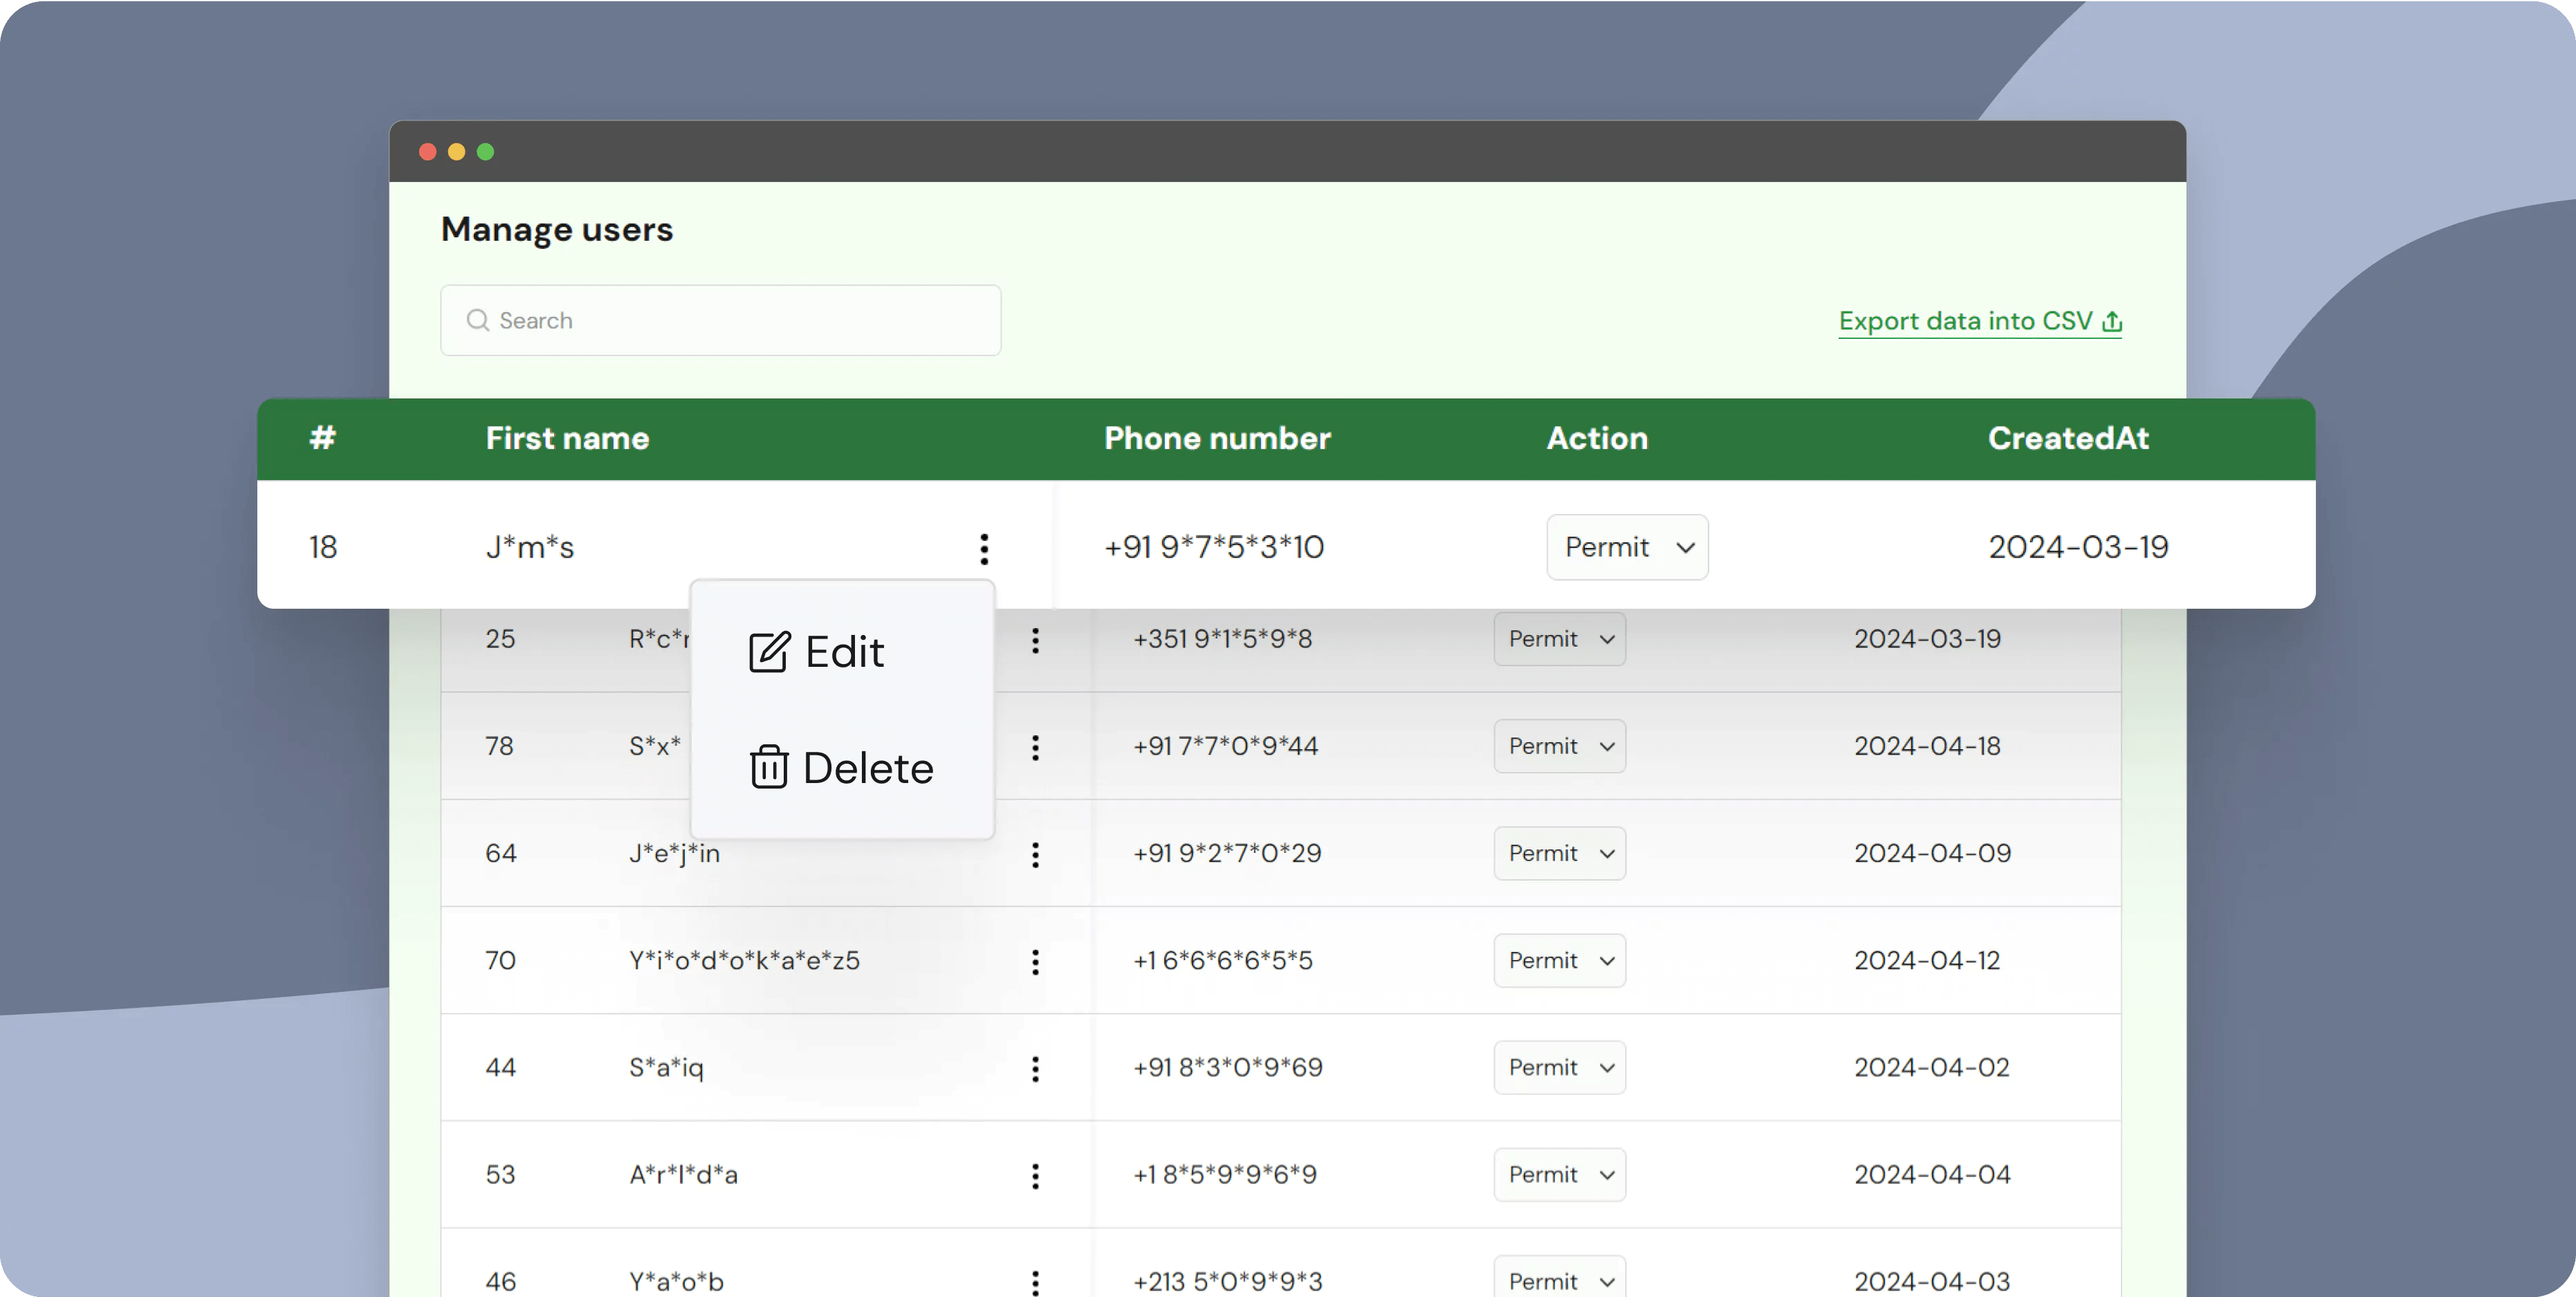Click date 2024-04-12

pyautogui.click(x=1927, y=960)
